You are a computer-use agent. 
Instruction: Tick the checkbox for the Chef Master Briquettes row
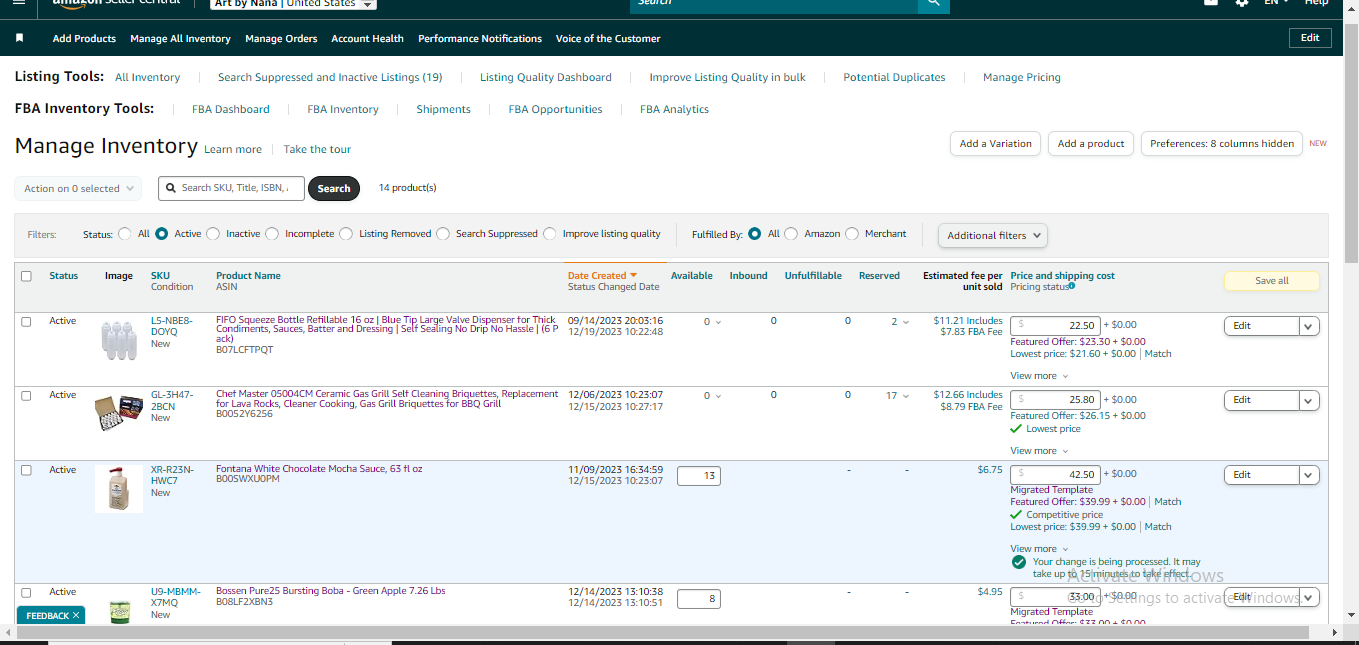pyautogui.click(x=26, y=395)
